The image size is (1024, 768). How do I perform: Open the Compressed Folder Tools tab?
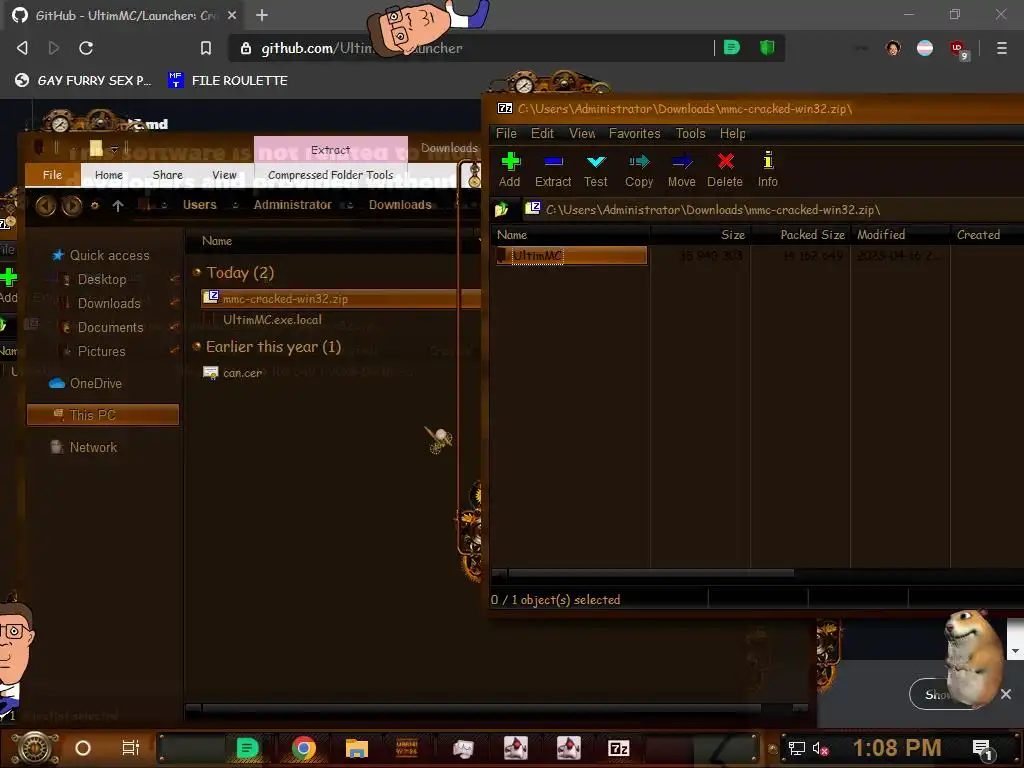point(330,175)
